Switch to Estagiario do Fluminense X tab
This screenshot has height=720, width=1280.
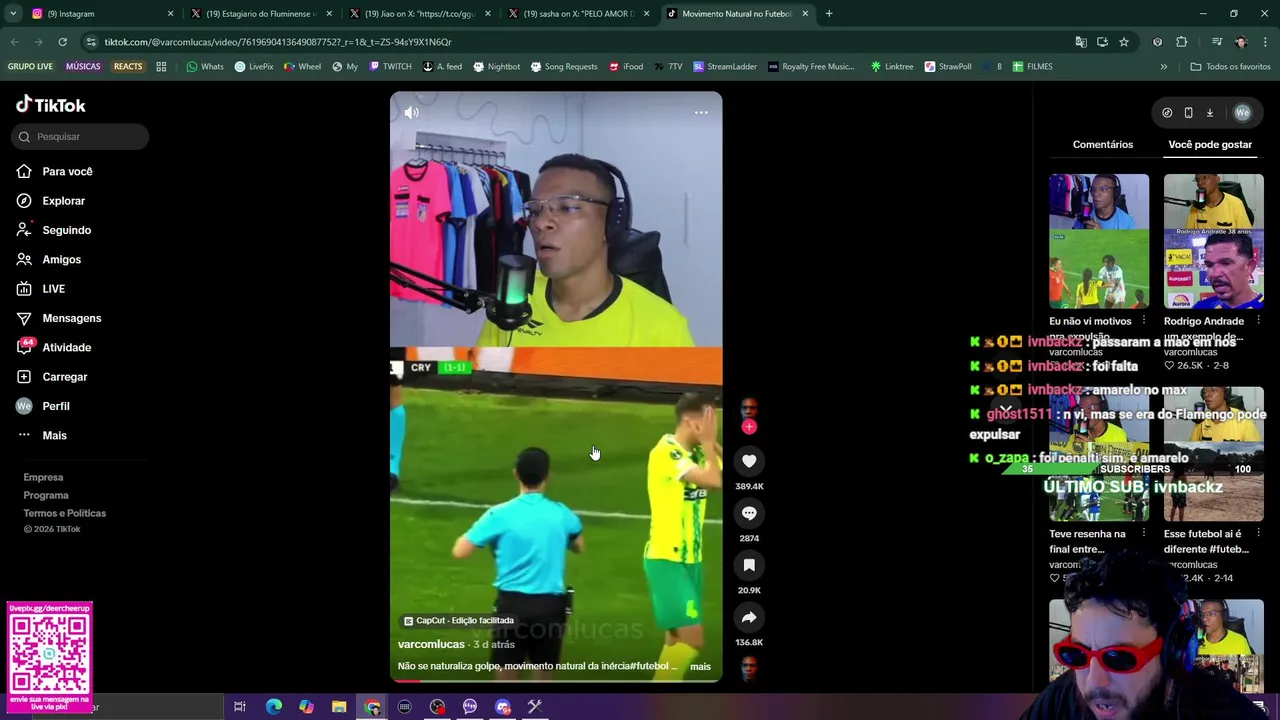260,14
